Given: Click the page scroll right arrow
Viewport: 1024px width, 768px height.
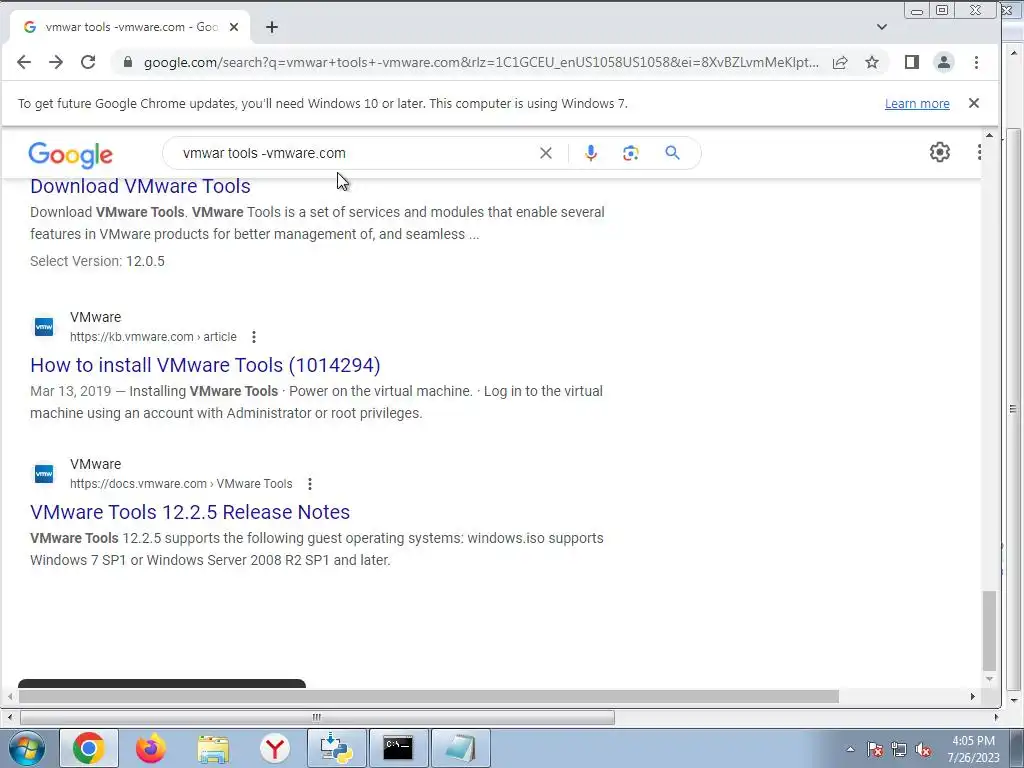Looking at the screenshot, I should point(972,697).
